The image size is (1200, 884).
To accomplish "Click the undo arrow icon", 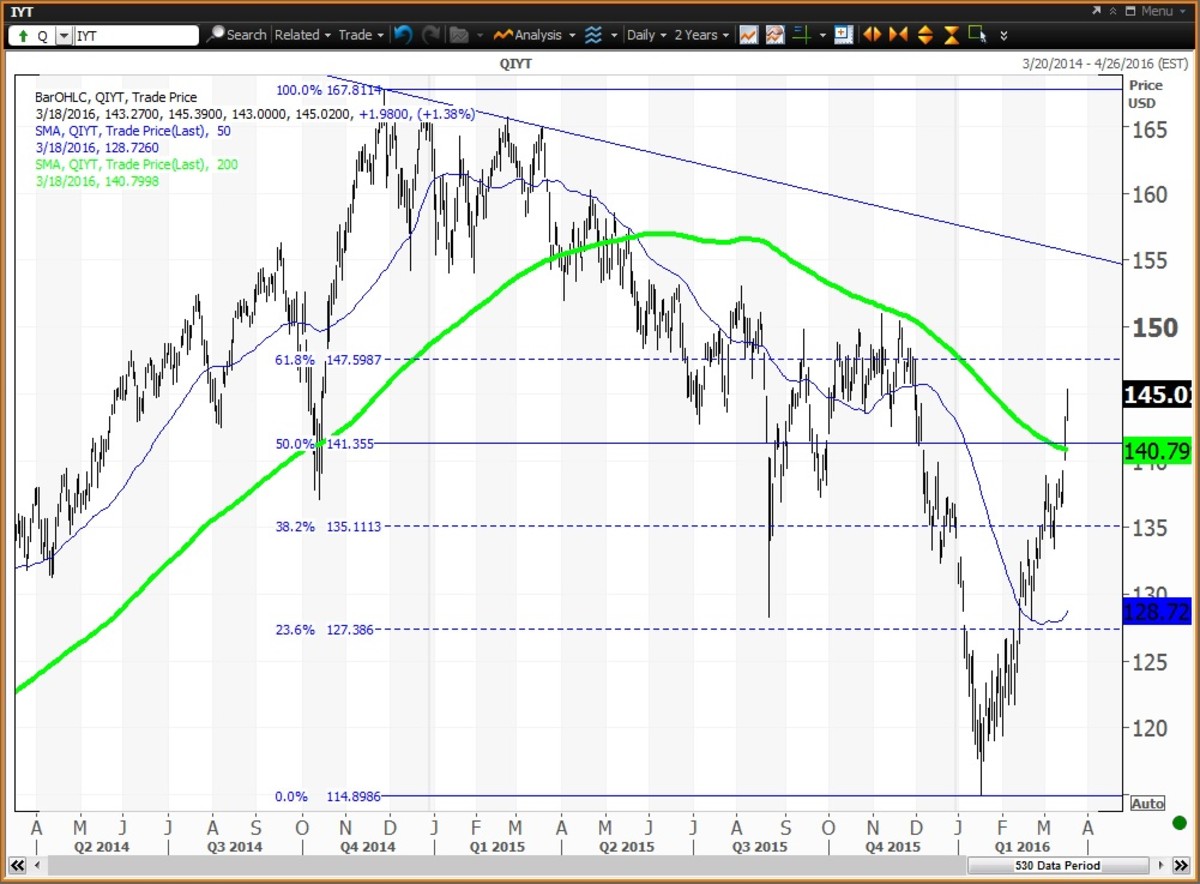I will tap(403, 35).
